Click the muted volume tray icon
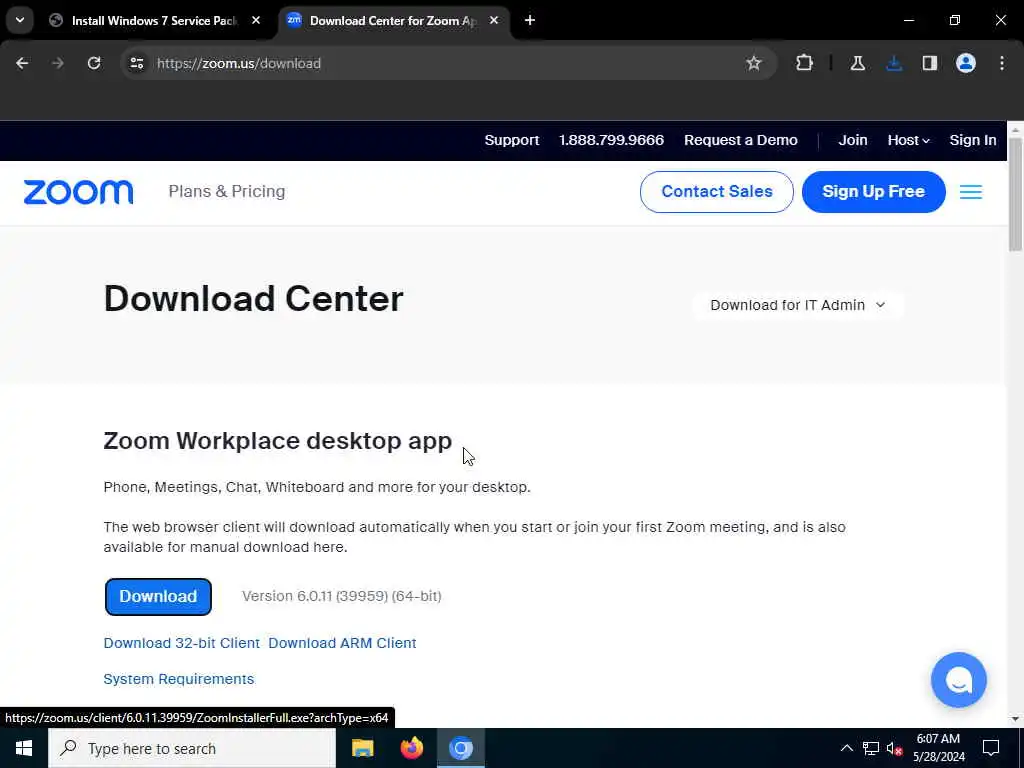The image size is (1024, 768). [894, 748]
